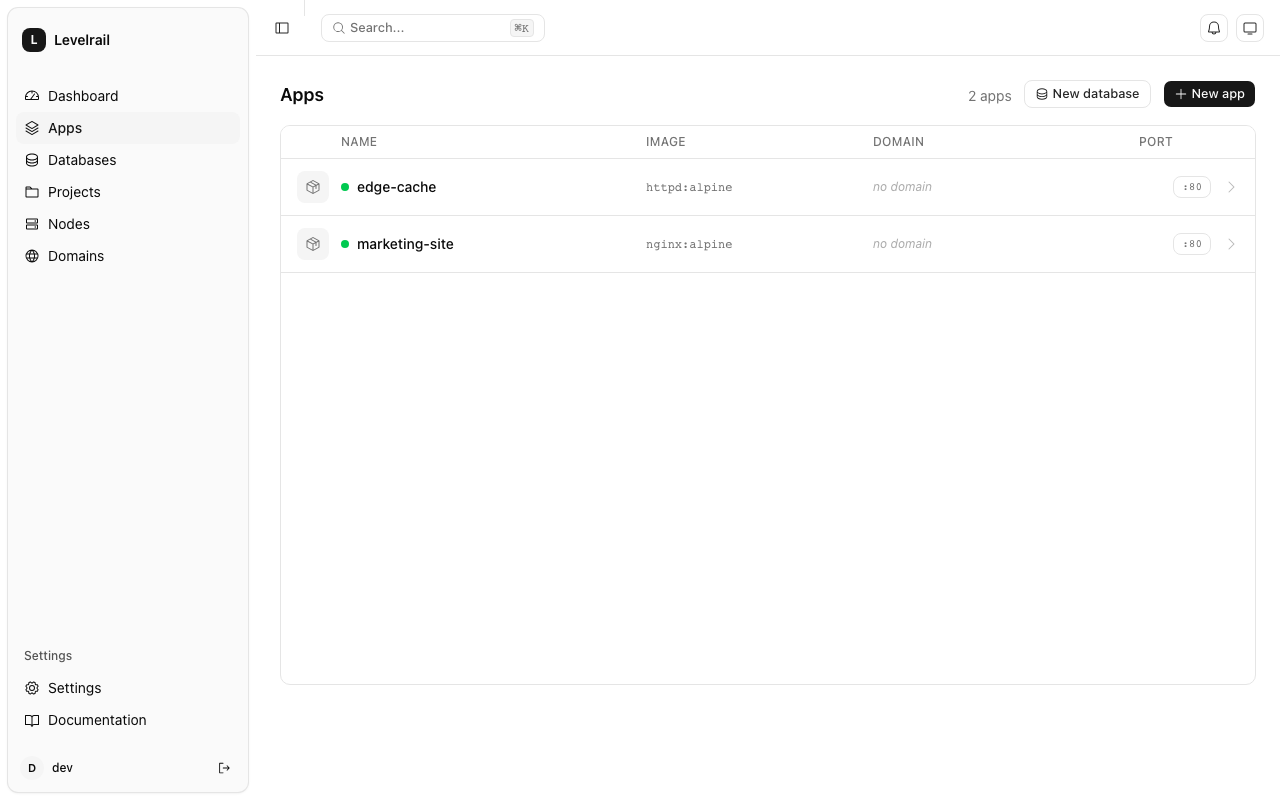Click the PORT column header
Screen dimensions: 1280x800
click(1156, 142)
